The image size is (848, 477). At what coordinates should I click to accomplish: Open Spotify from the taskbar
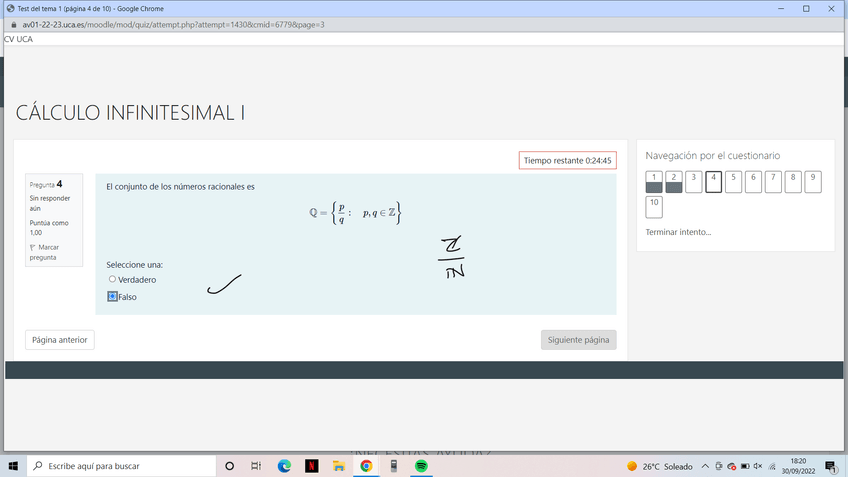tap(421, 466)
